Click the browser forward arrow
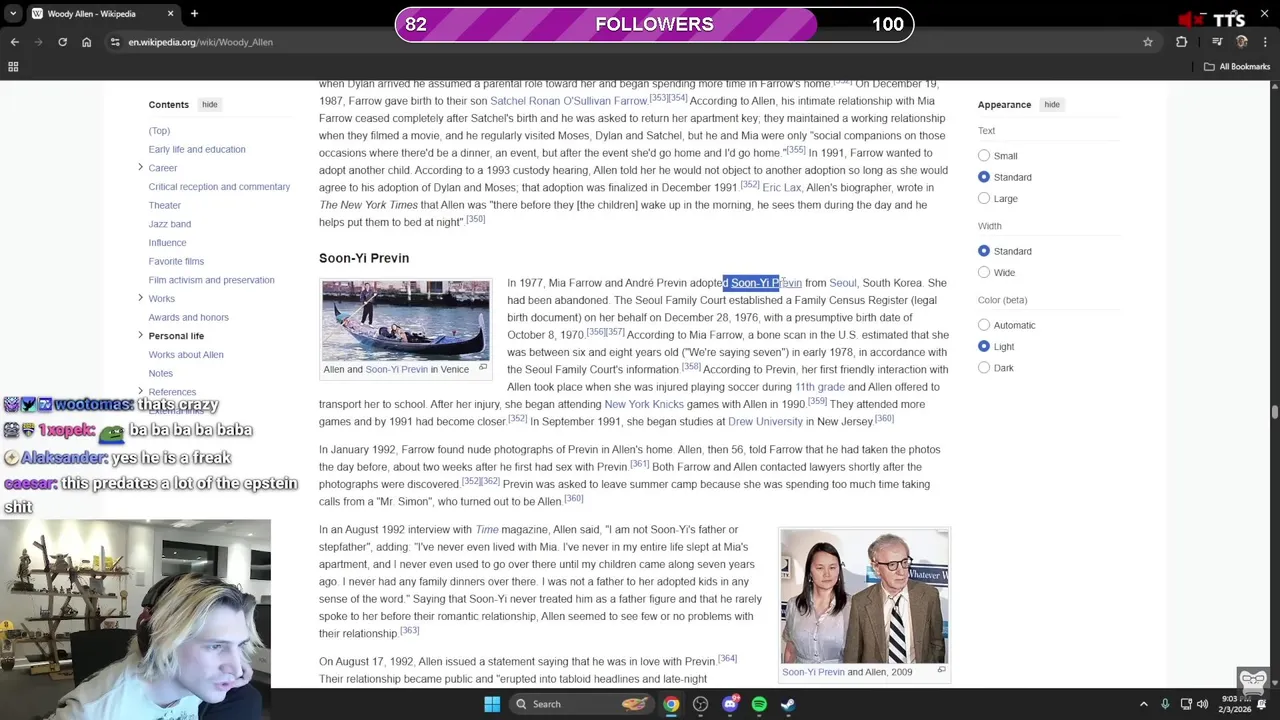Screen dimensions: 1280x720 tap(38, 42)
